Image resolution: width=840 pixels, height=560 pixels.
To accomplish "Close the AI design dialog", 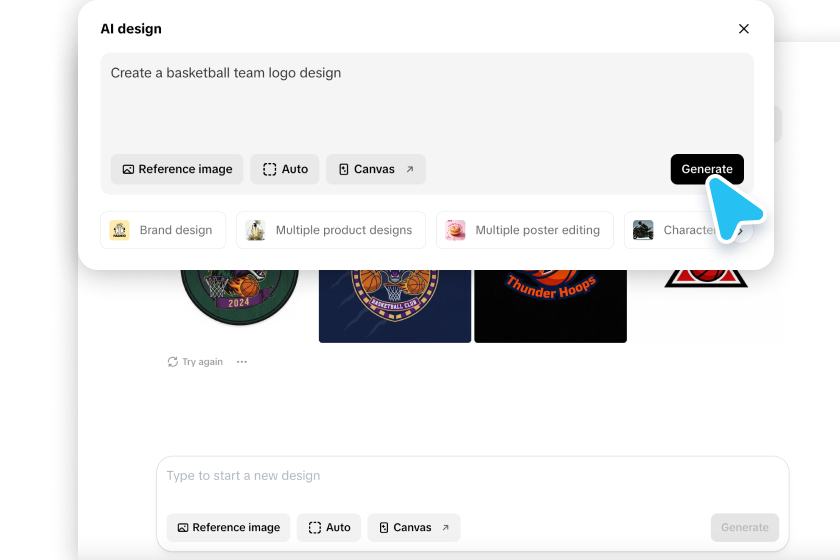I will [743, 29].
